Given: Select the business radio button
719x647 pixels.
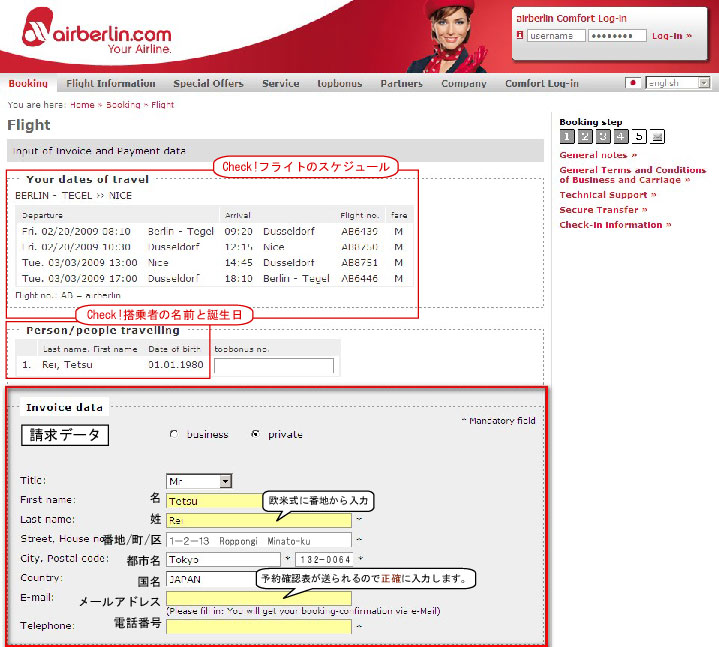Looking at the screenshot, I should point(175,435).
